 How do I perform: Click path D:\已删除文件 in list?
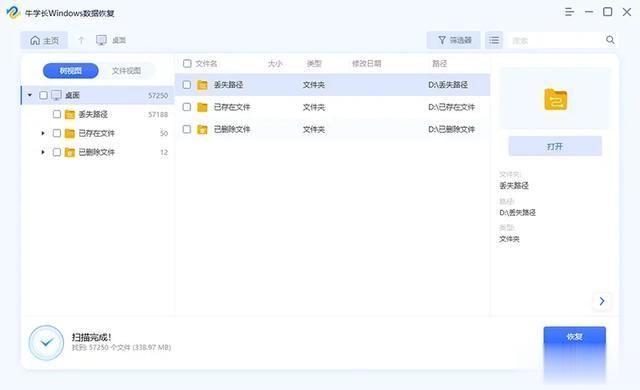(x=451, y=129)
